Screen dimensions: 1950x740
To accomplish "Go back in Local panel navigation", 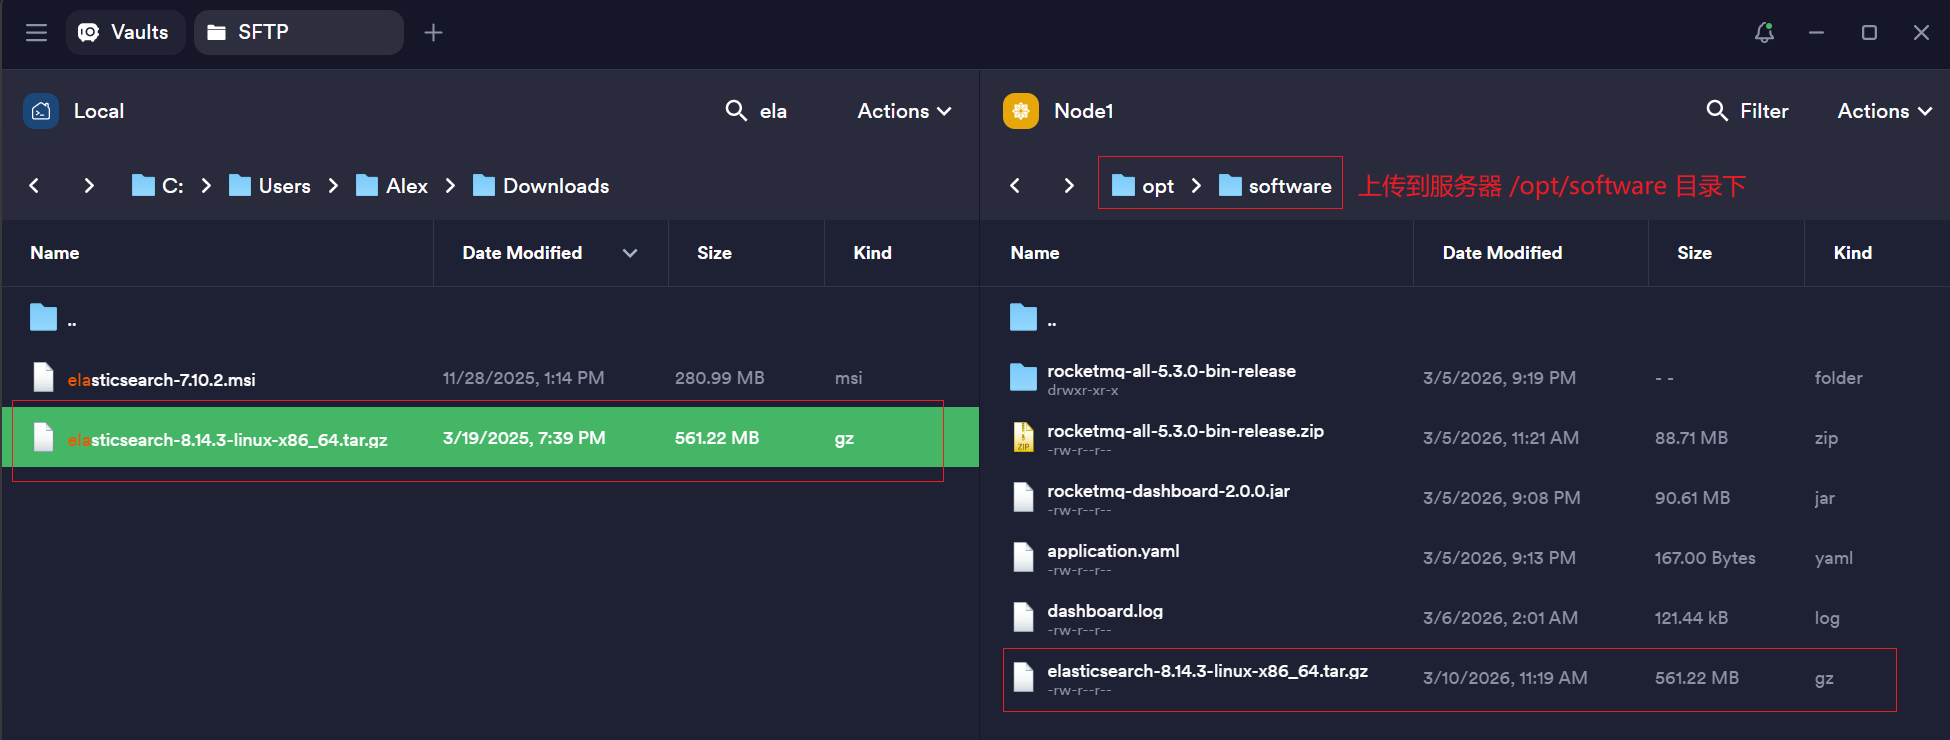I will pos(35,186).
